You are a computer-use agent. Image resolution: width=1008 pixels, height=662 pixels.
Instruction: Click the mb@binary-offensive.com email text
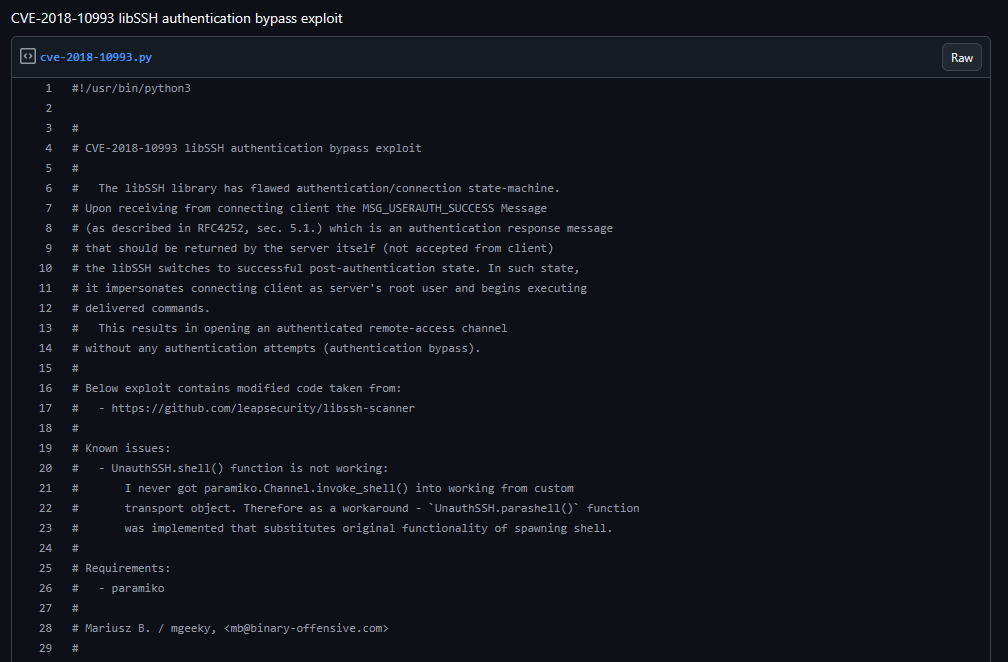point(306,628)
